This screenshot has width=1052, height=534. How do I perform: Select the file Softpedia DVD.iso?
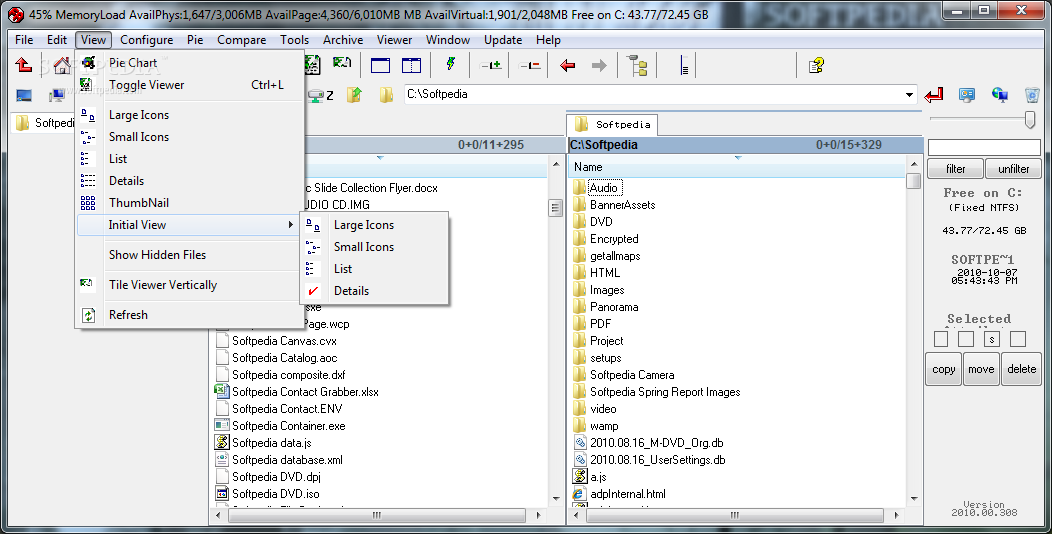coord(275,494)
